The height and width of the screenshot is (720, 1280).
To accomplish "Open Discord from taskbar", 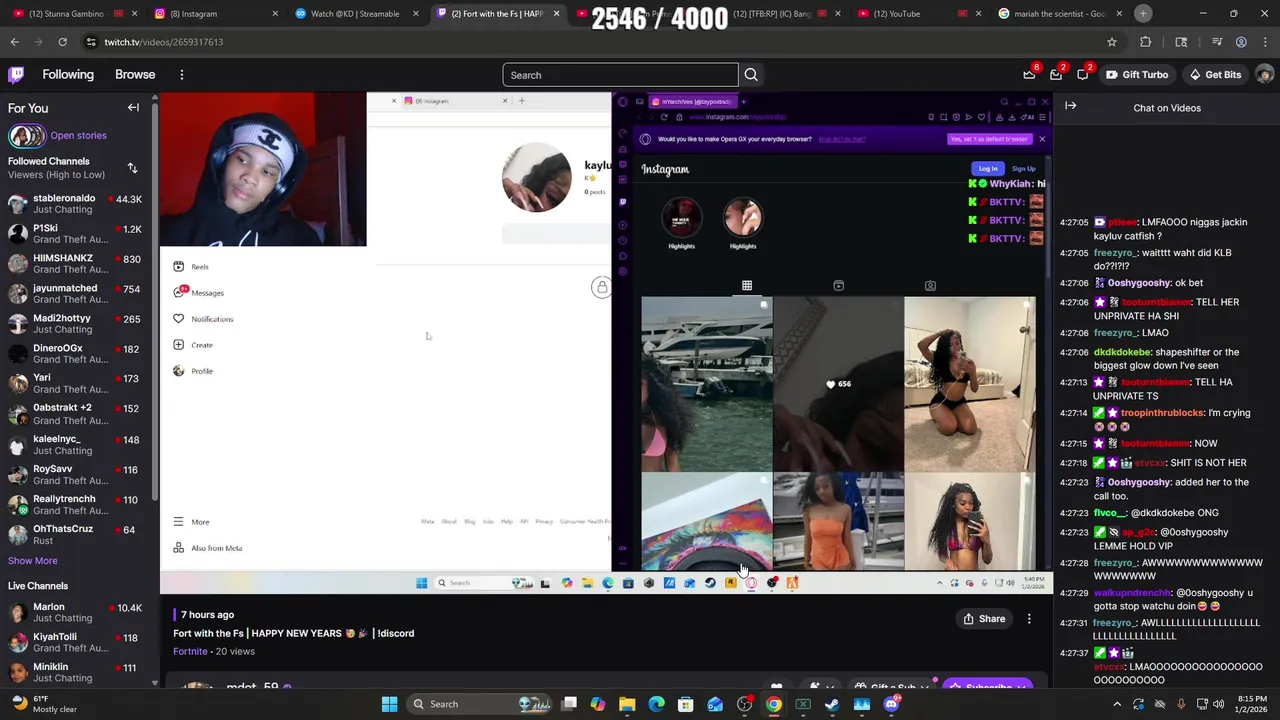I will [x=891, y=704].
